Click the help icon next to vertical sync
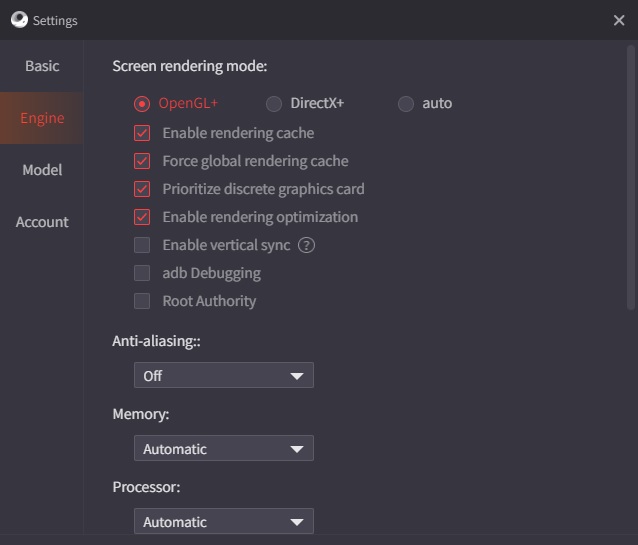This screenshot has height=545, width=638. pyautogui.click(x=306, y=245)
